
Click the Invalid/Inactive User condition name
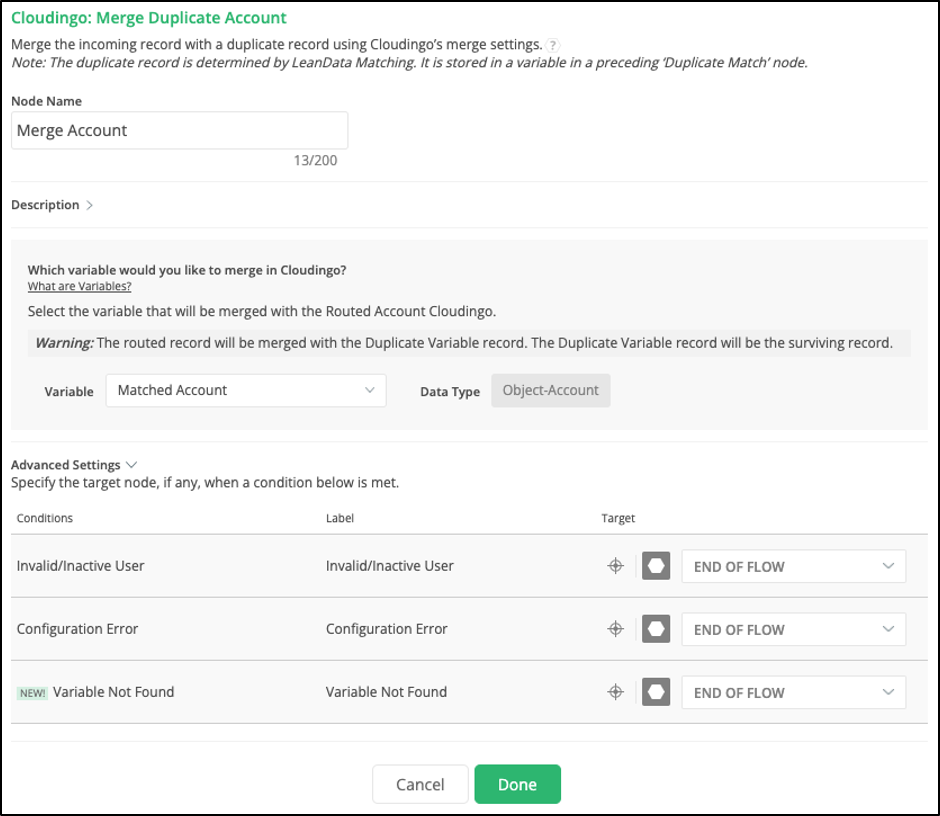tap(80, 565)
